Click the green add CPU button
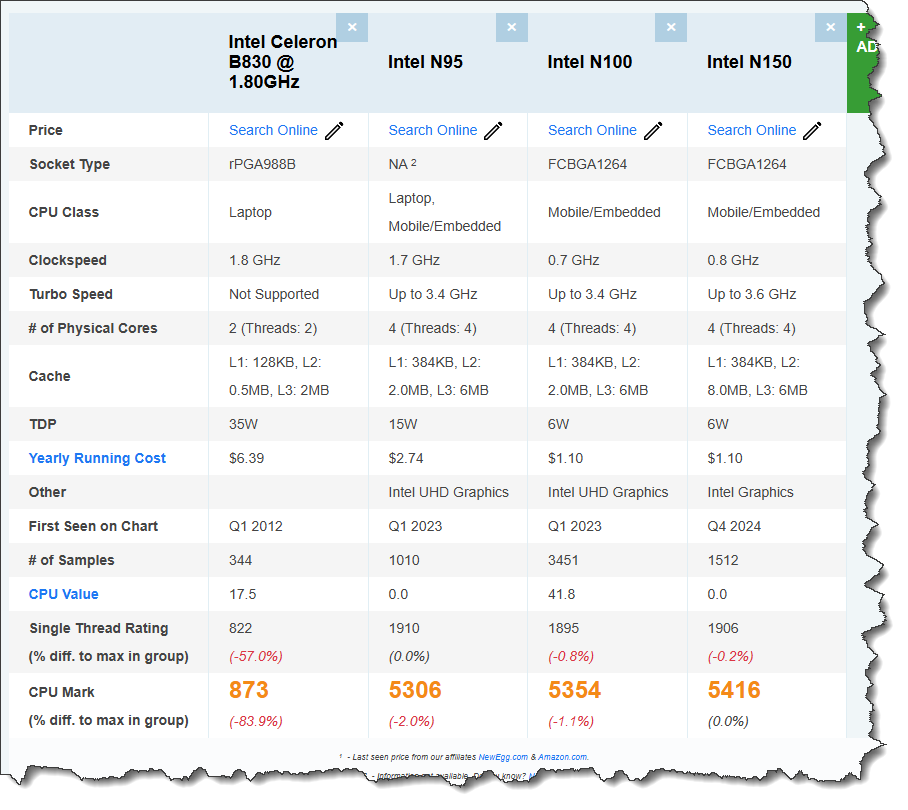The height and width of the screenshot is (810, 908). pyautogui.click(x=863, y=63)
